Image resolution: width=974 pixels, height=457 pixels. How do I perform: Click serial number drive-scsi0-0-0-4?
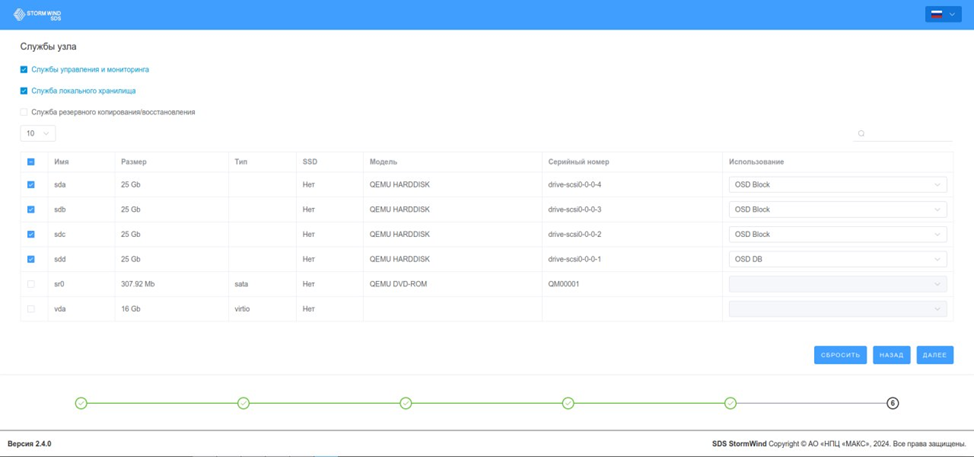tap(575, 184)
